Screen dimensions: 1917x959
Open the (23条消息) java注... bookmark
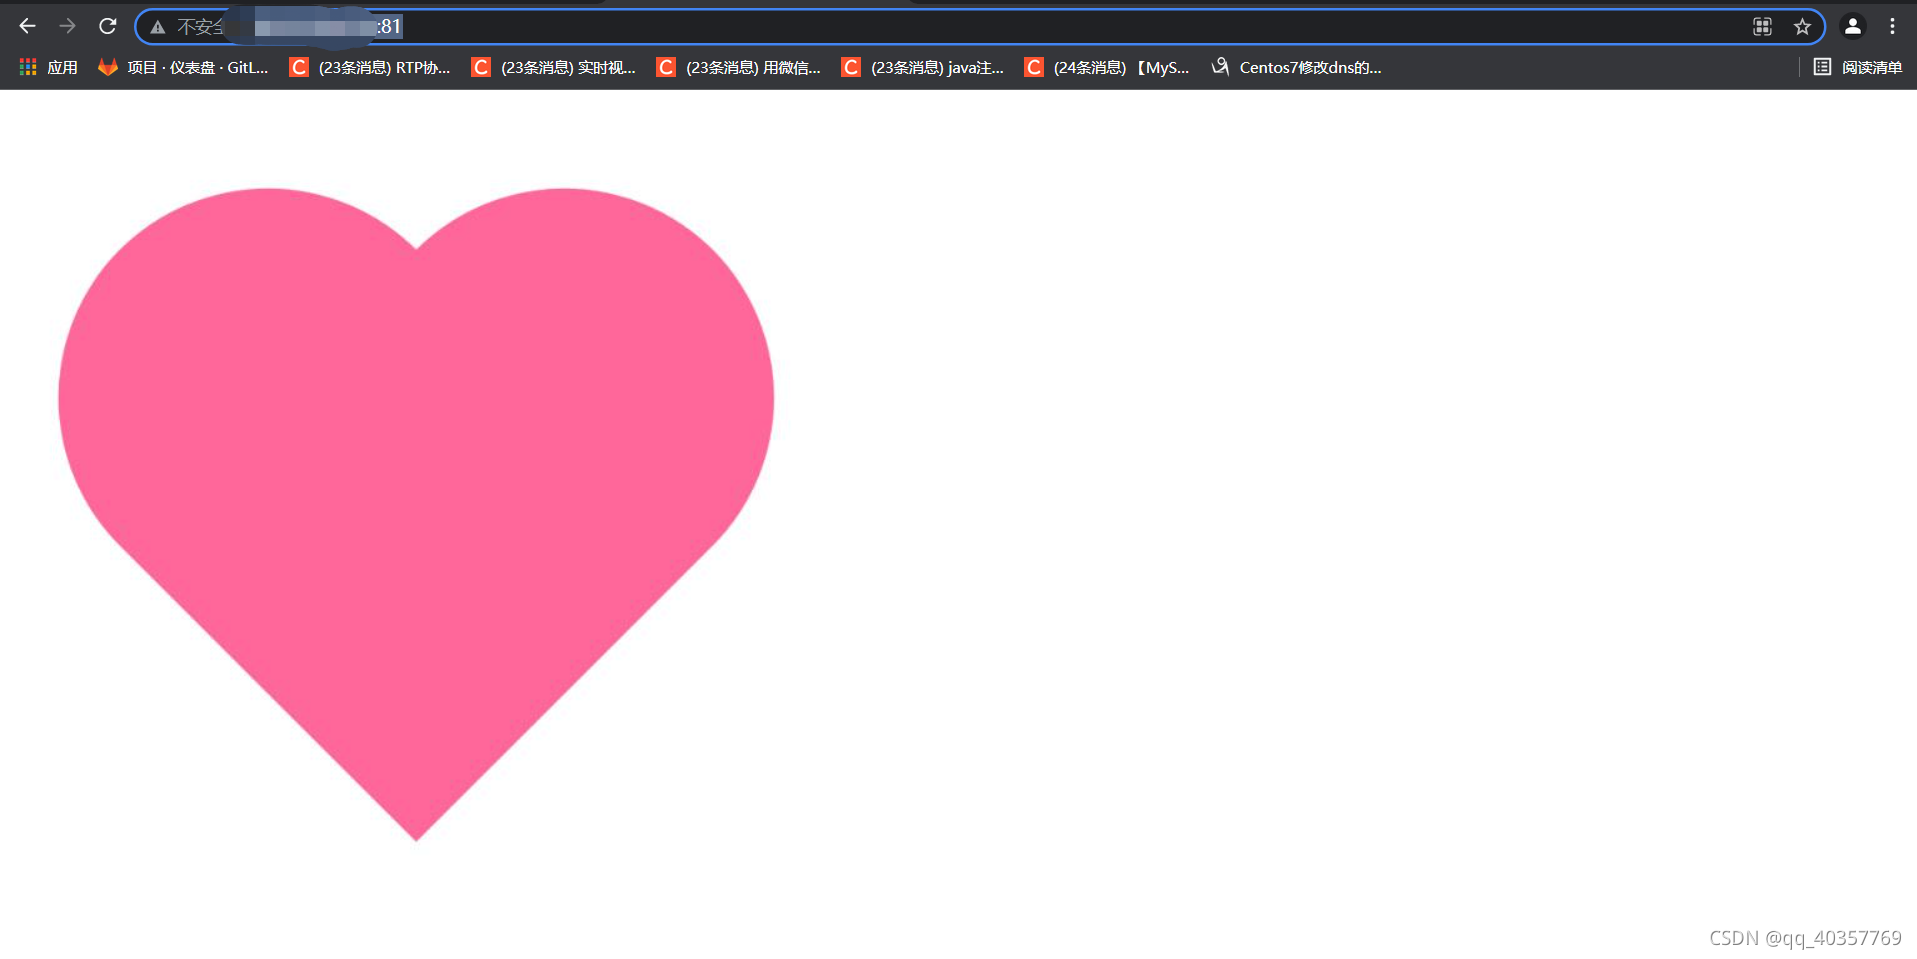pos(922,67)
